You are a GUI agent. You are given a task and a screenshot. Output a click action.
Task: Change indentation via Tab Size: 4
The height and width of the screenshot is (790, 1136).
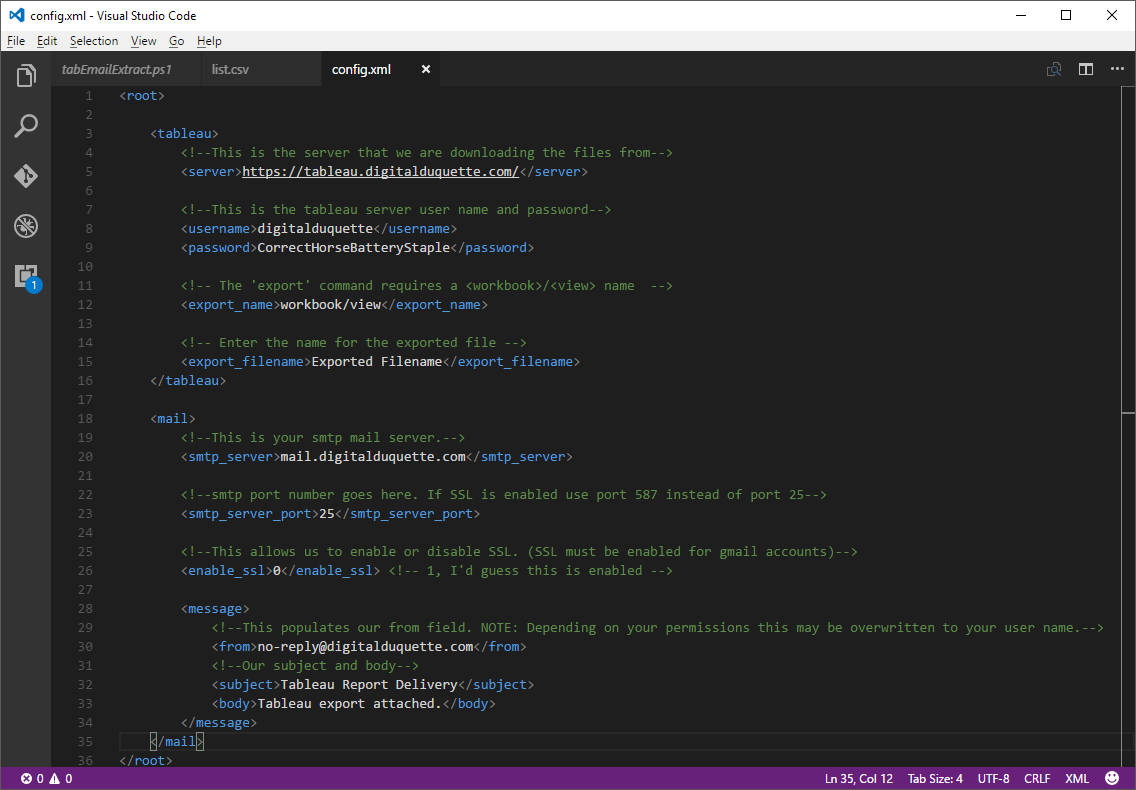[935, 778]
